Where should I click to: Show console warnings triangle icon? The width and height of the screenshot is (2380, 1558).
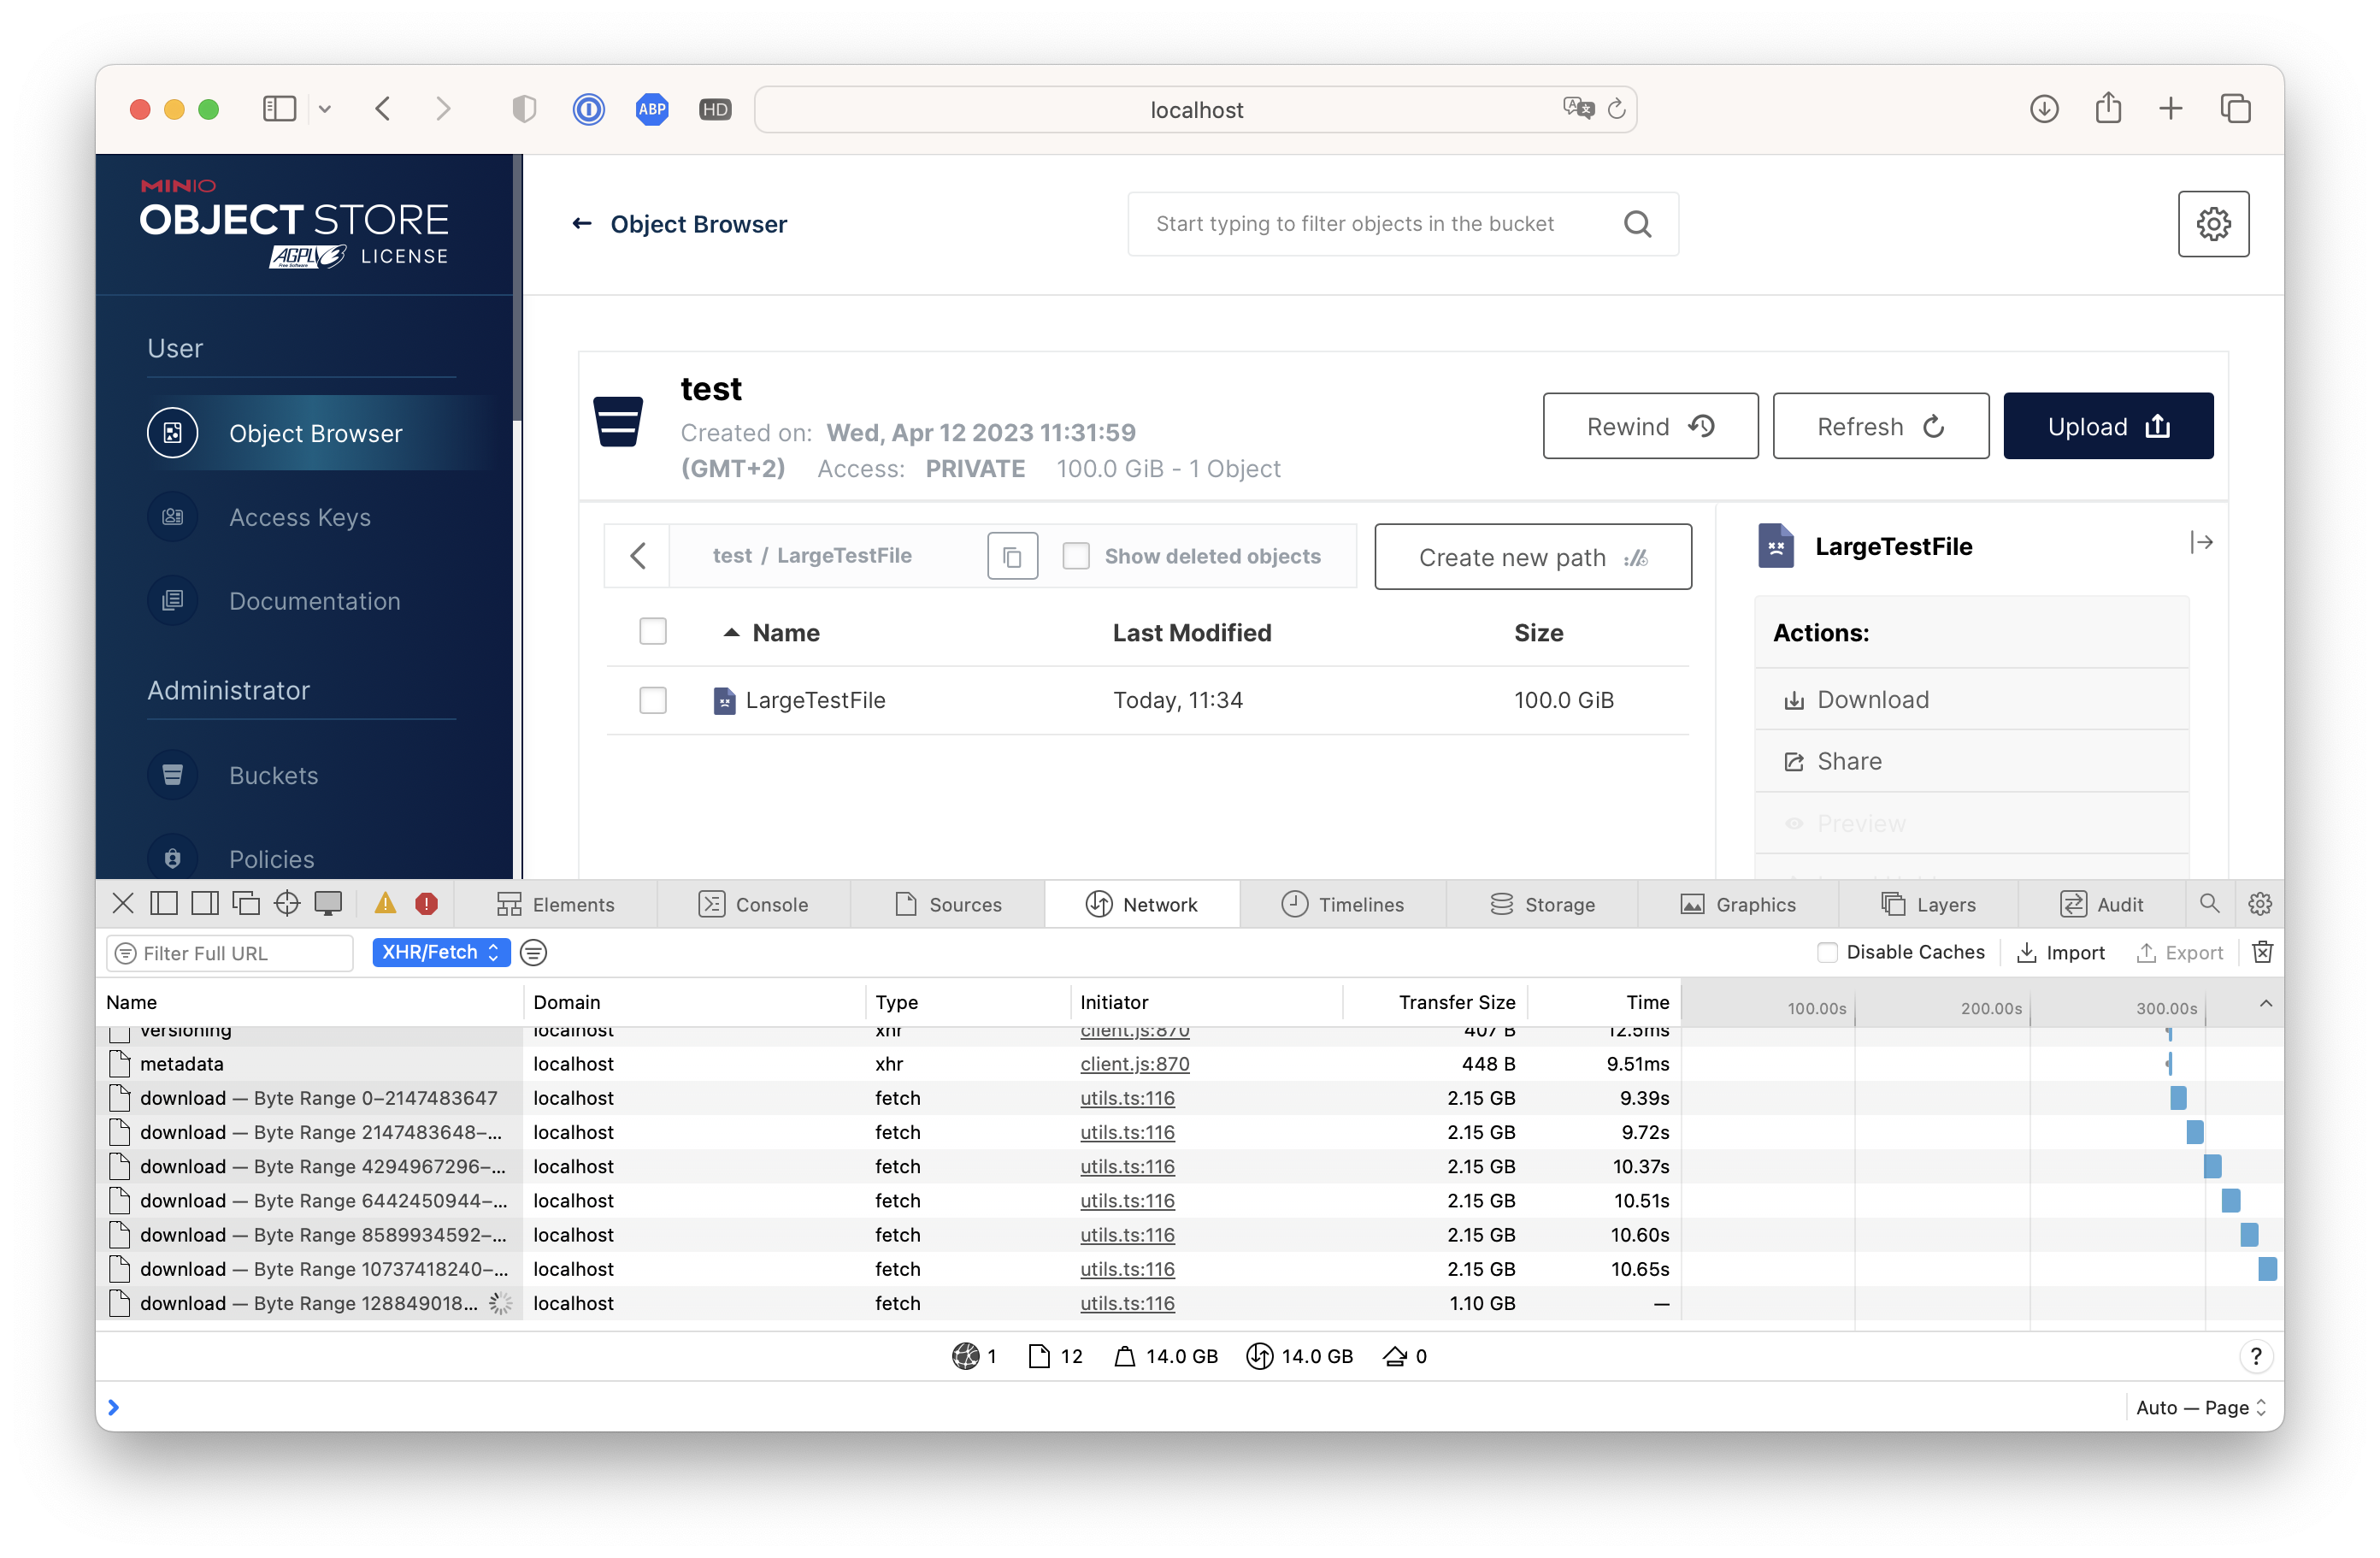pyautogui.click(x=385, y=904)
